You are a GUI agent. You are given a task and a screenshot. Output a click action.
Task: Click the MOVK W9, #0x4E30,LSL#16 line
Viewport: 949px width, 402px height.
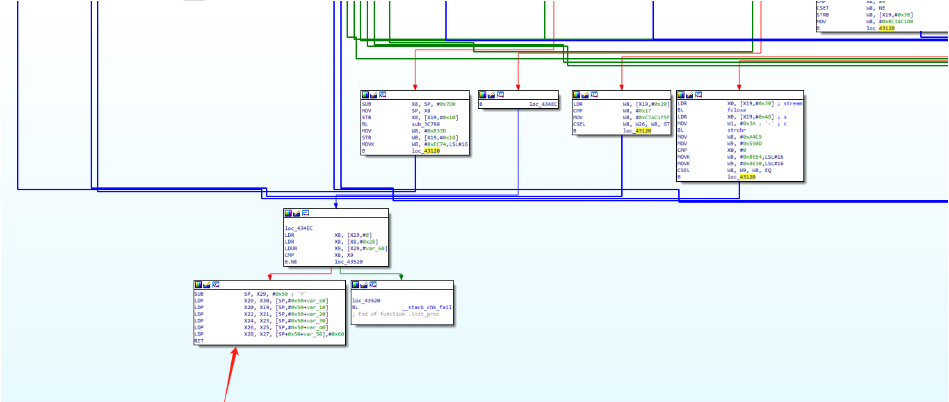[731, 164]
